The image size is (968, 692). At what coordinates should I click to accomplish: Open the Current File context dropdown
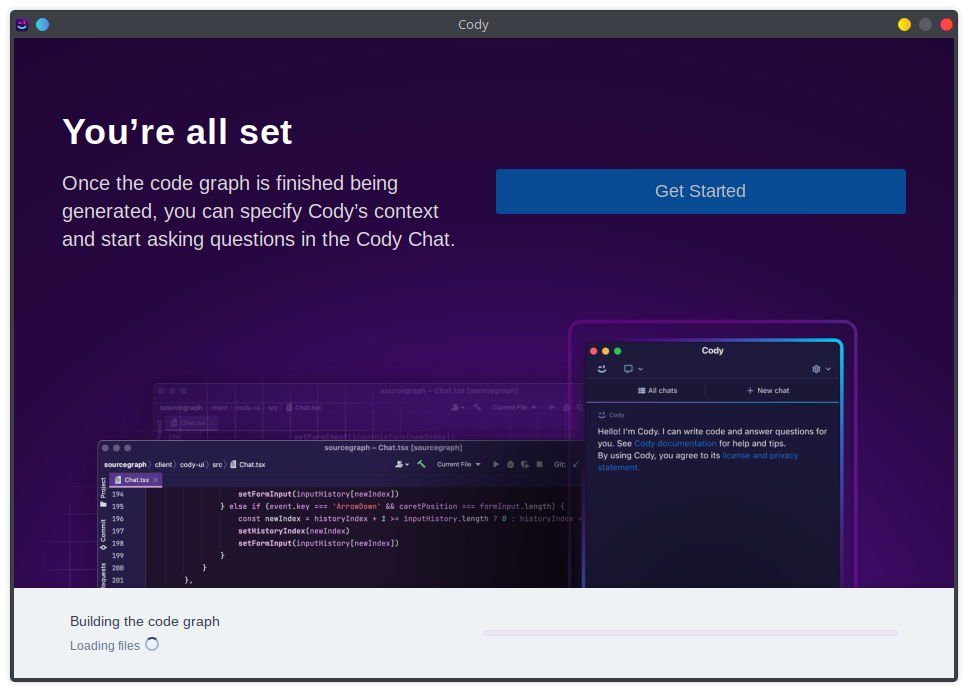458,464
